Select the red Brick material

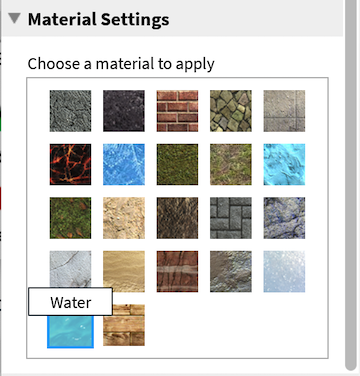(177, 111)
